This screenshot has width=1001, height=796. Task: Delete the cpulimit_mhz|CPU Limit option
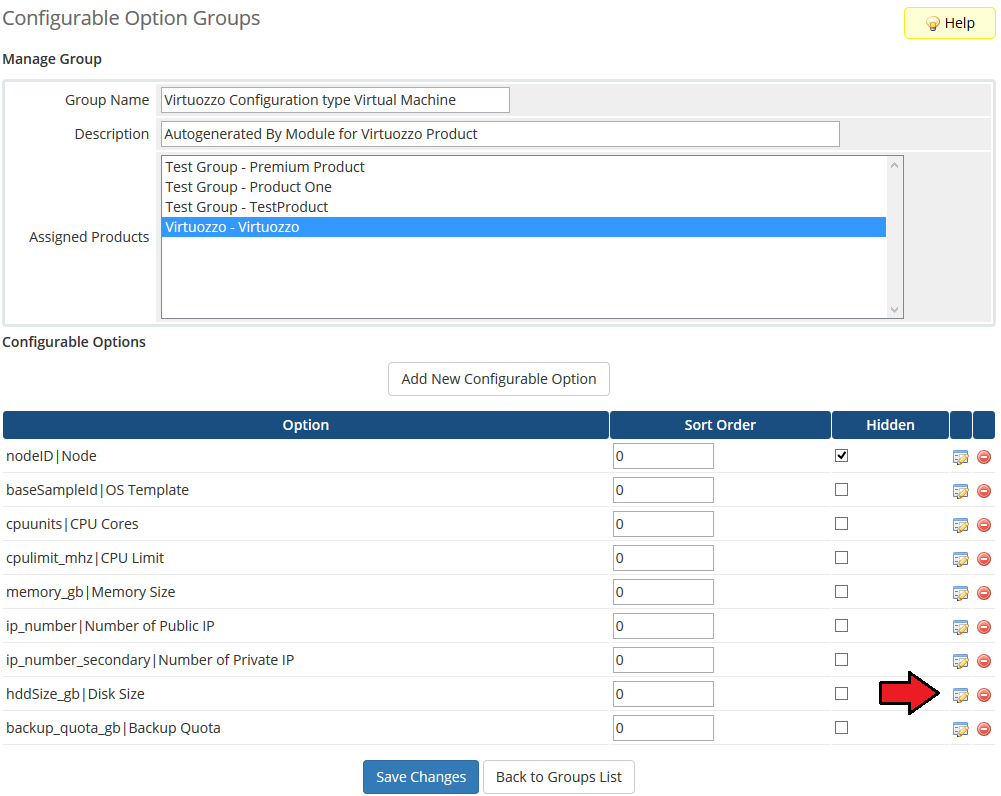984,559
